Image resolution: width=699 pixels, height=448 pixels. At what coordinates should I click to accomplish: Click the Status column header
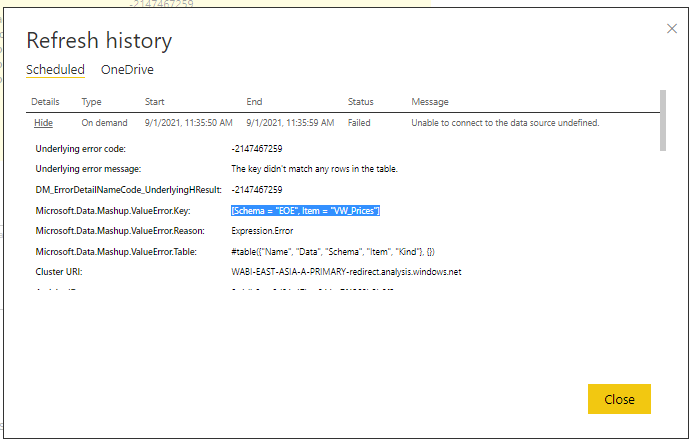(361, 102)
